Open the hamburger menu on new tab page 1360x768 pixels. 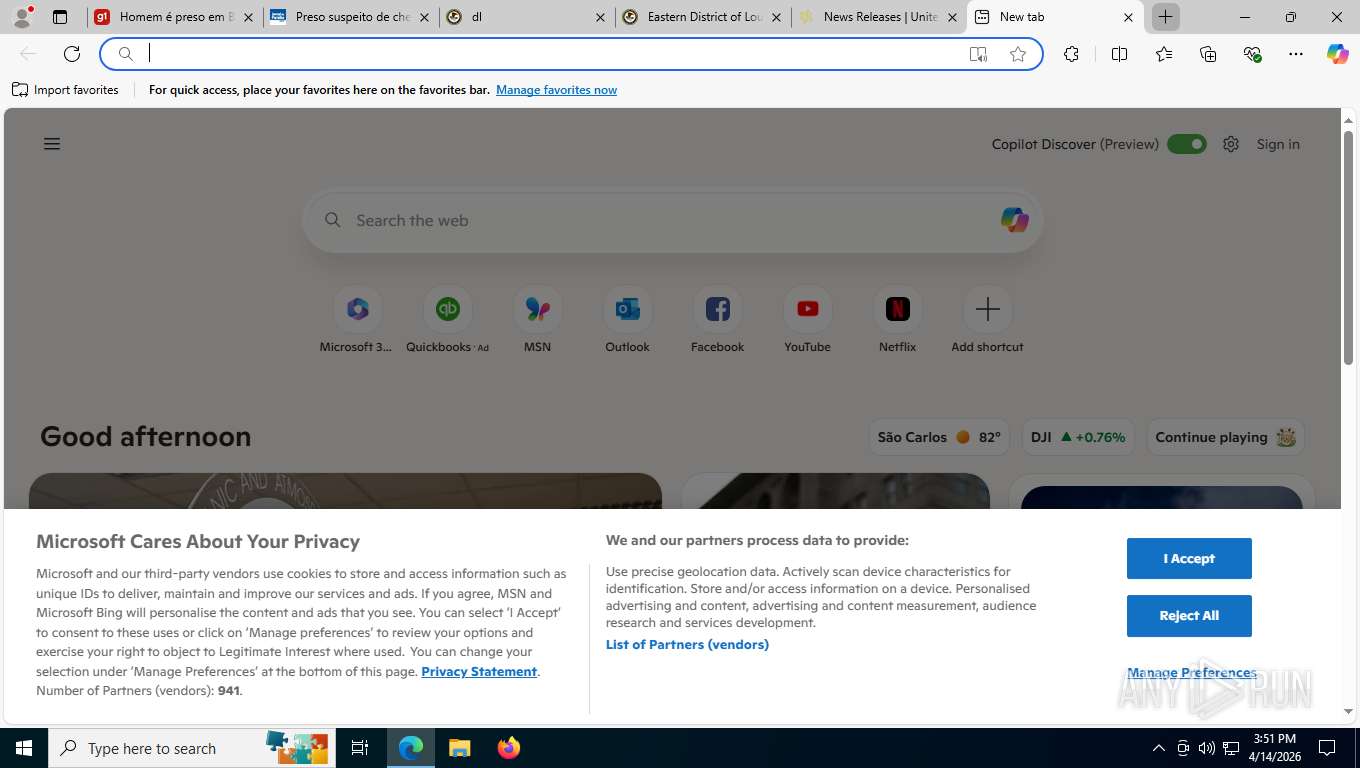52,144
